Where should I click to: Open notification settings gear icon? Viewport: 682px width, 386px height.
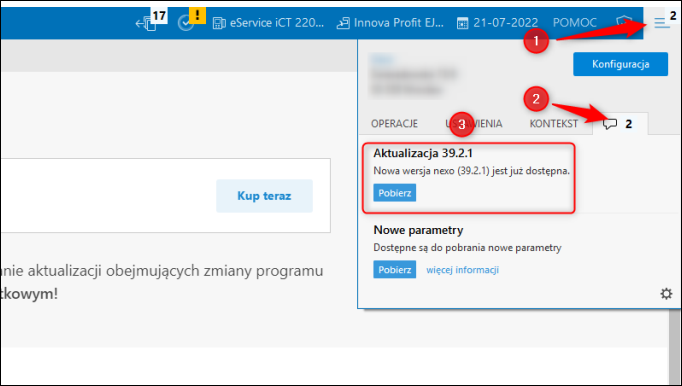pyautogui.click(x=666, y=294)
